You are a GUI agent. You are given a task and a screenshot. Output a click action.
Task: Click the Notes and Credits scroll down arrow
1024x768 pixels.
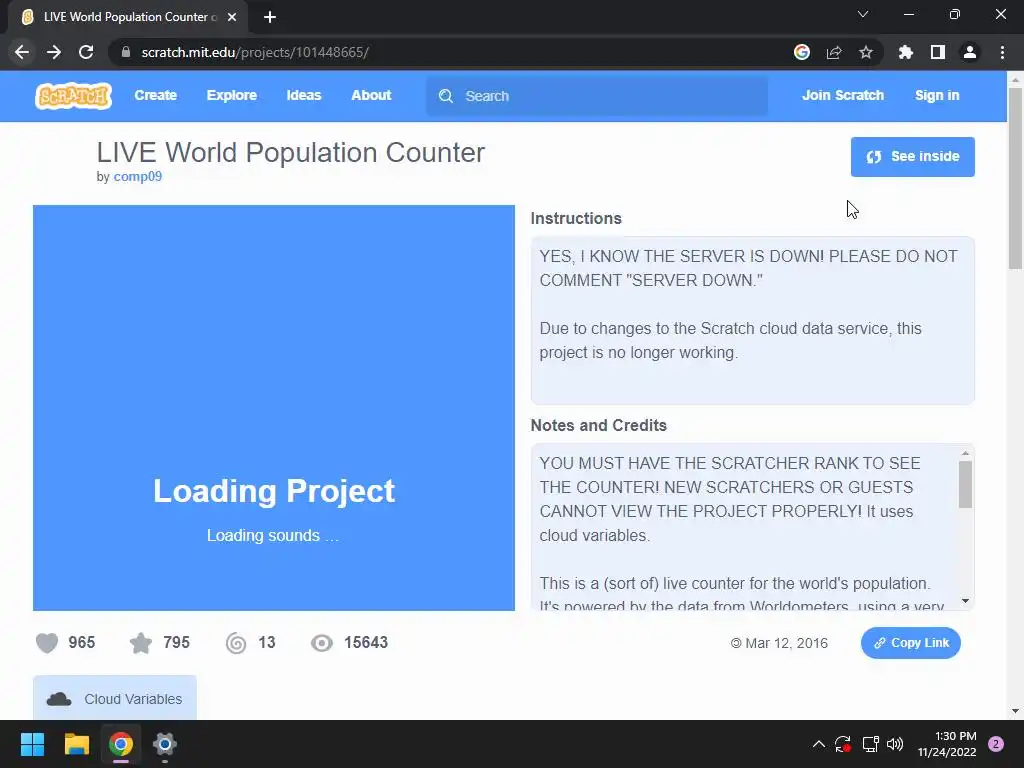click(965, 601)
